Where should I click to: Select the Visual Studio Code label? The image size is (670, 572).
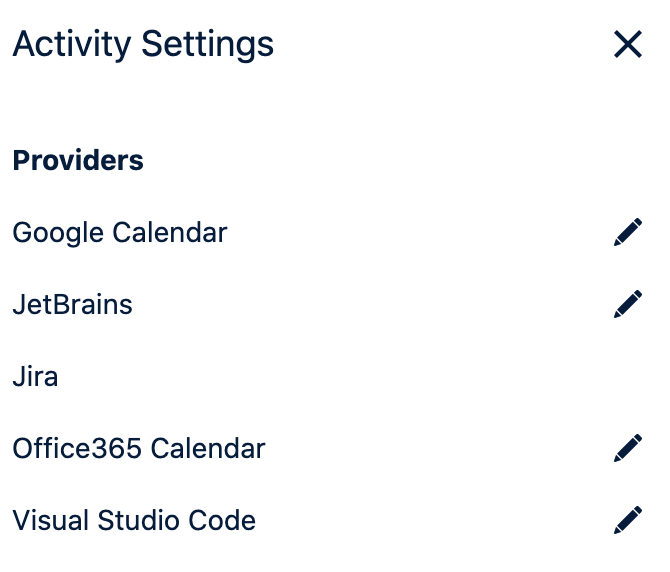click(x=134, y=520)
